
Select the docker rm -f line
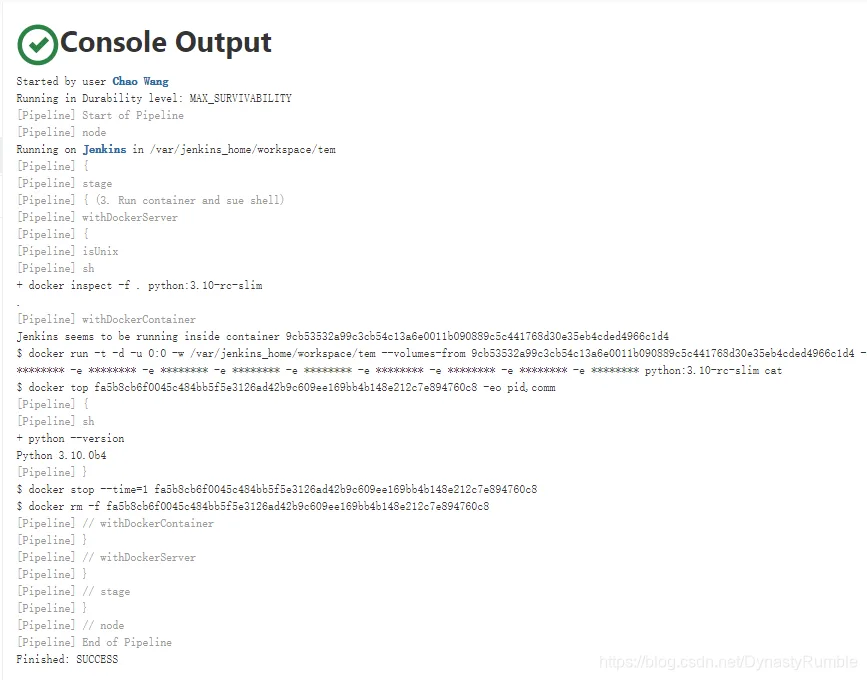click(253, 506)
